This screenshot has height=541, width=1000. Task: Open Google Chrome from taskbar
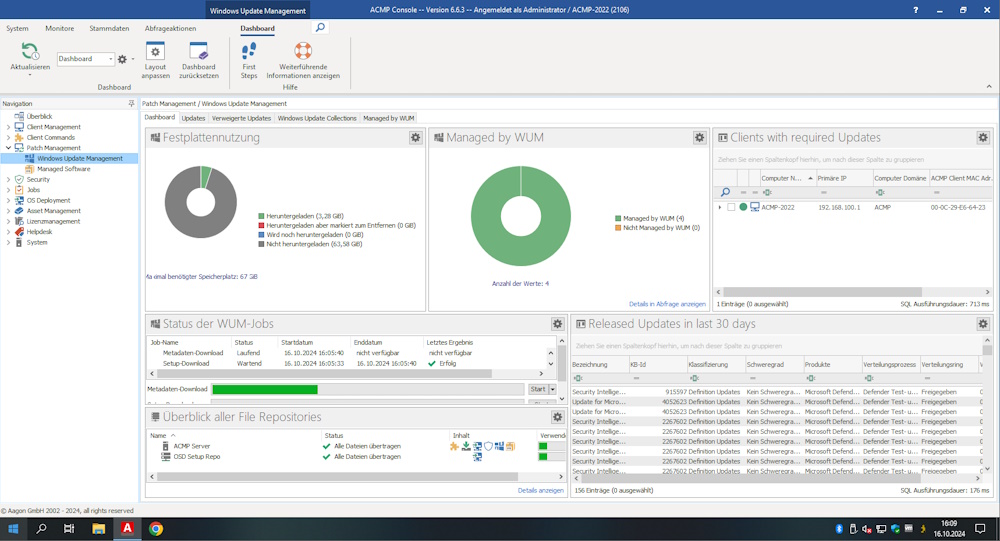(x=156, y=528)
